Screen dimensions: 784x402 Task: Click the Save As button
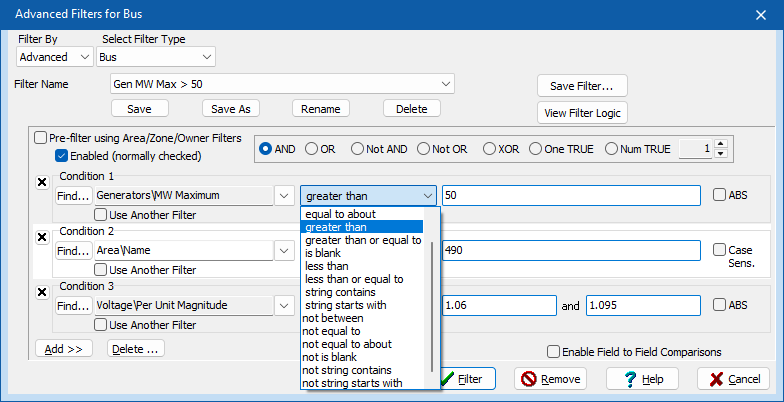231,108
